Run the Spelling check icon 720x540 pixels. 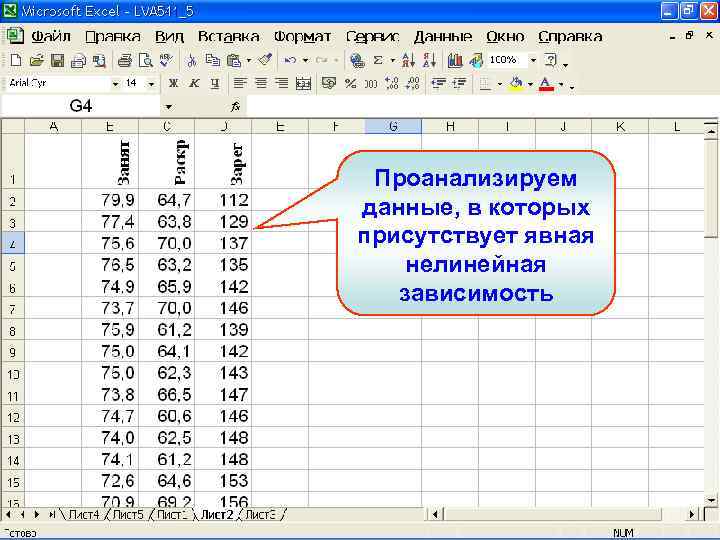pyautogui.click(x=166, y=60)
